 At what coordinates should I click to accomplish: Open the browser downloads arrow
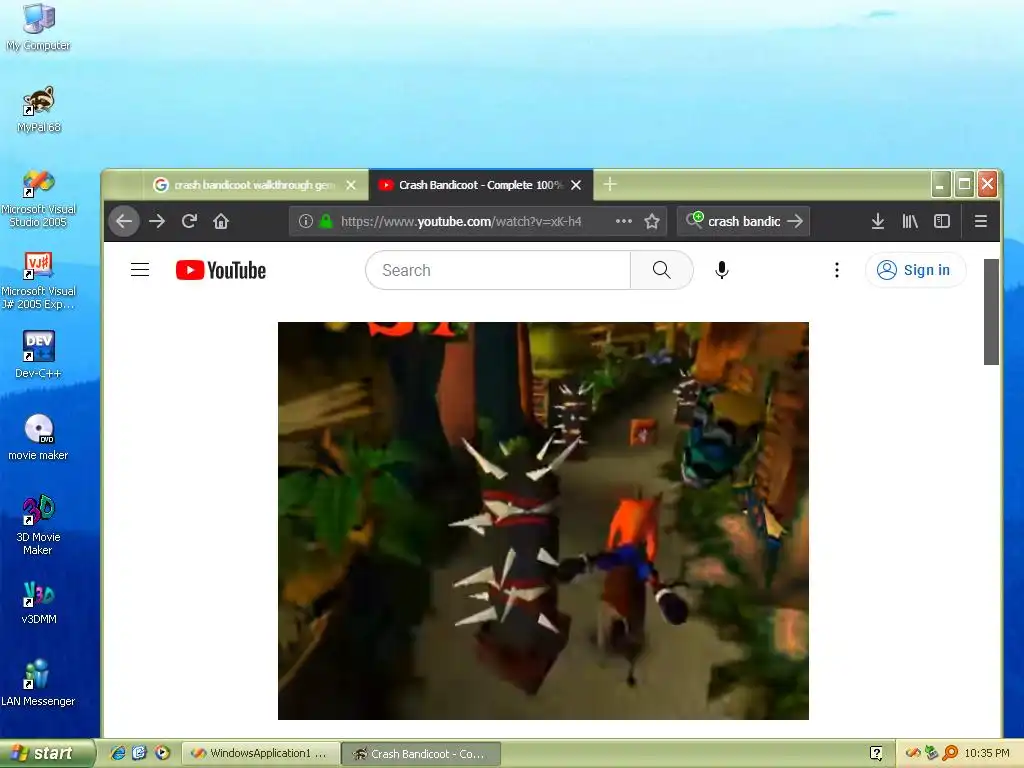click(878, 221)
